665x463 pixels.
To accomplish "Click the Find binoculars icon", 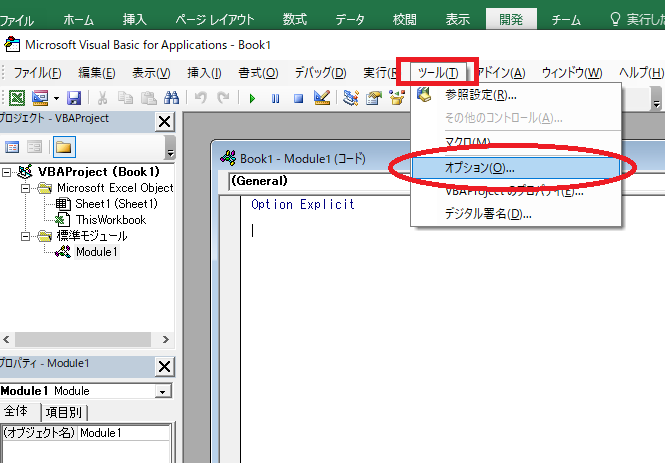I will [x=171, y=98].
